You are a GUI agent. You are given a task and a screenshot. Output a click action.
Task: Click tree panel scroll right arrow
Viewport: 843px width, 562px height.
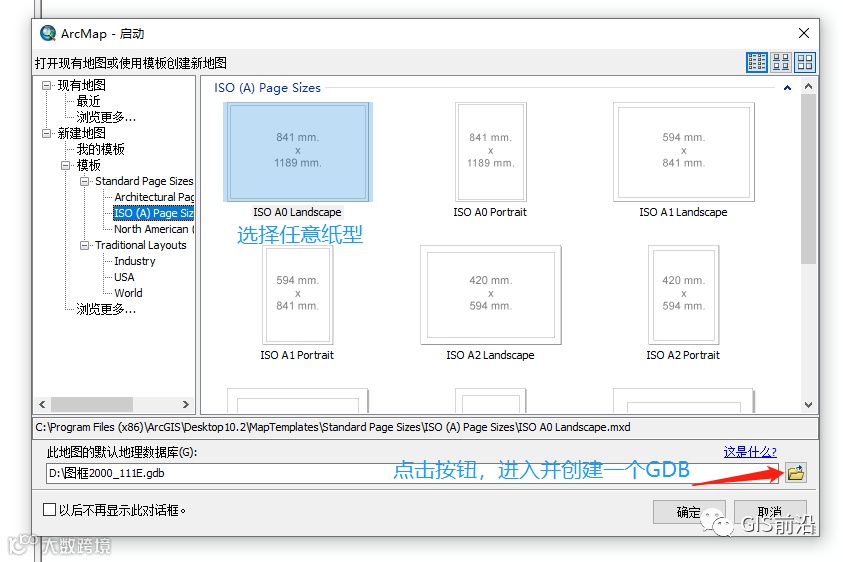click(186, 404)
